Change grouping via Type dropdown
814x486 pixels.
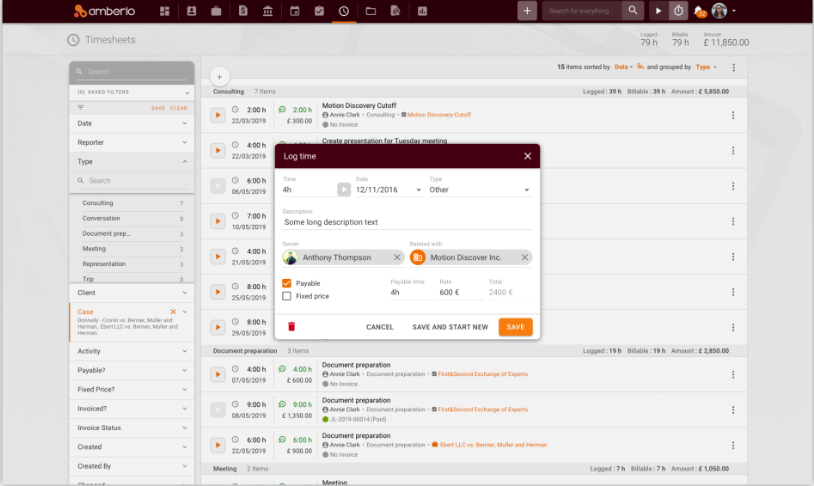tap(706, 67)
